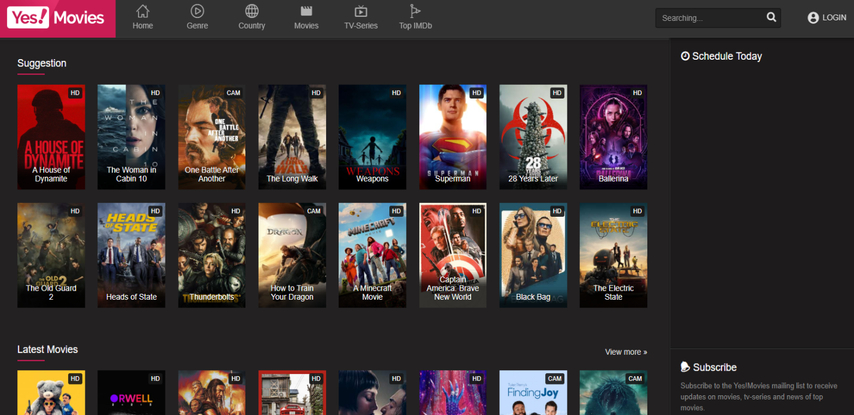Click the CAM badge on One Battle After Another

click(x=234, y=93)
